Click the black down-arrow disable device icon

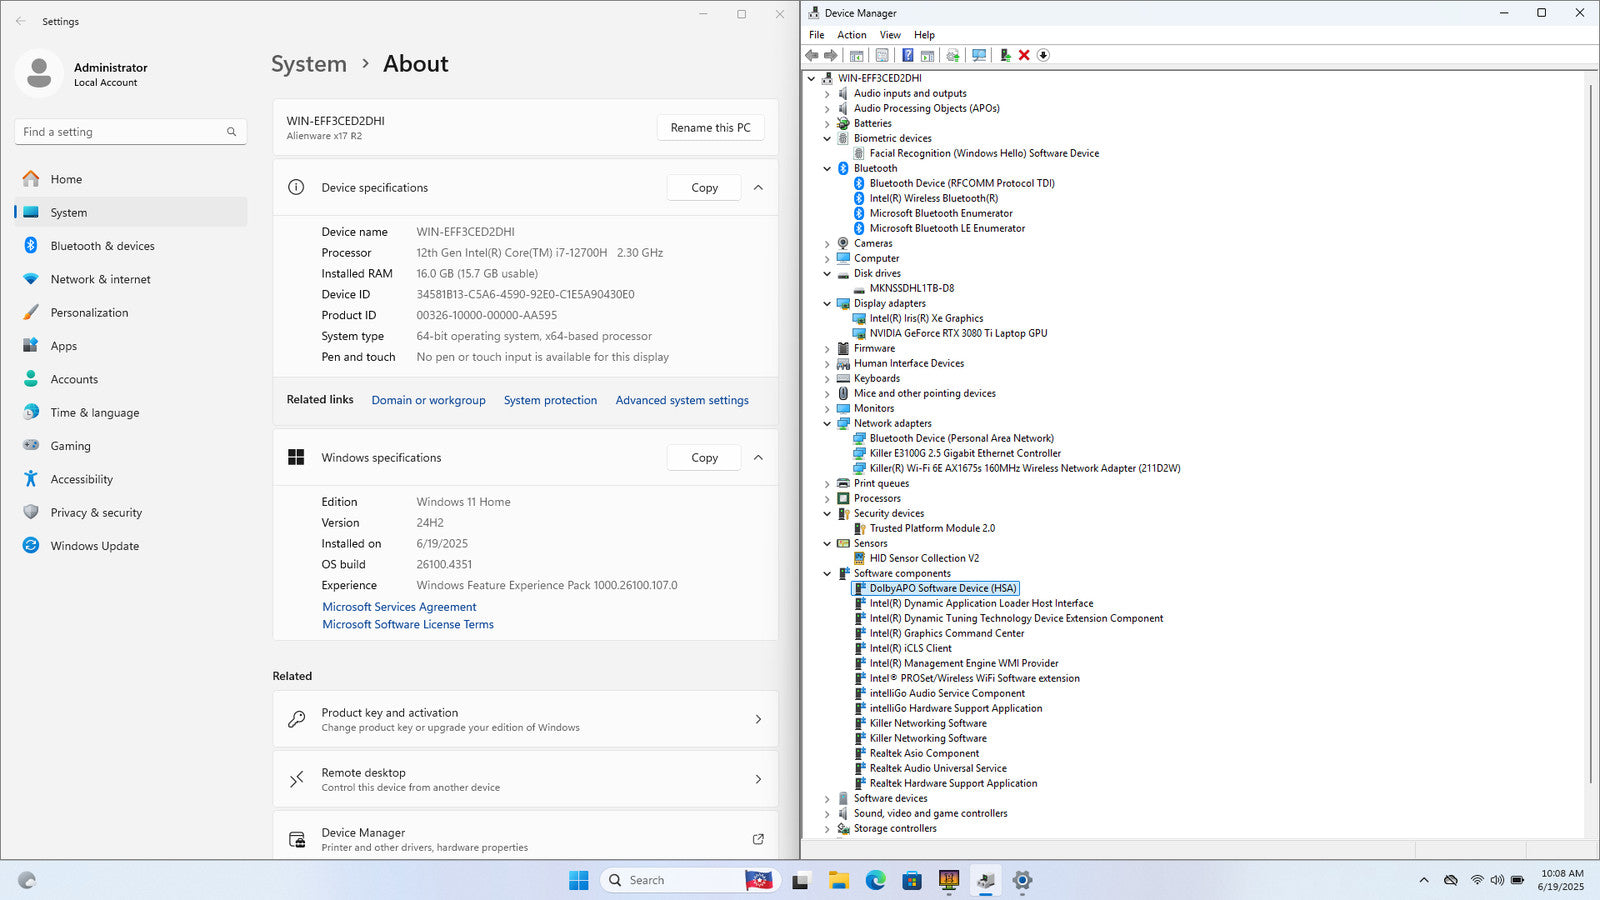coord(1043,55)
